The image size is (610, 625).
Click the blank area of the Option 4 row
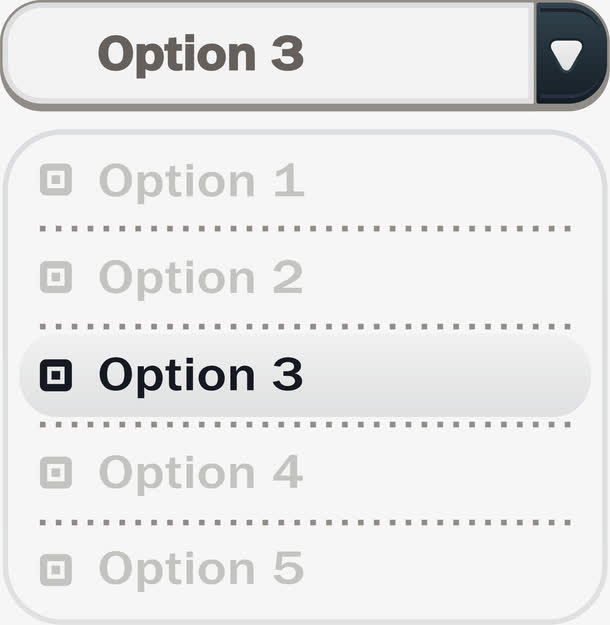pos(439,474)
